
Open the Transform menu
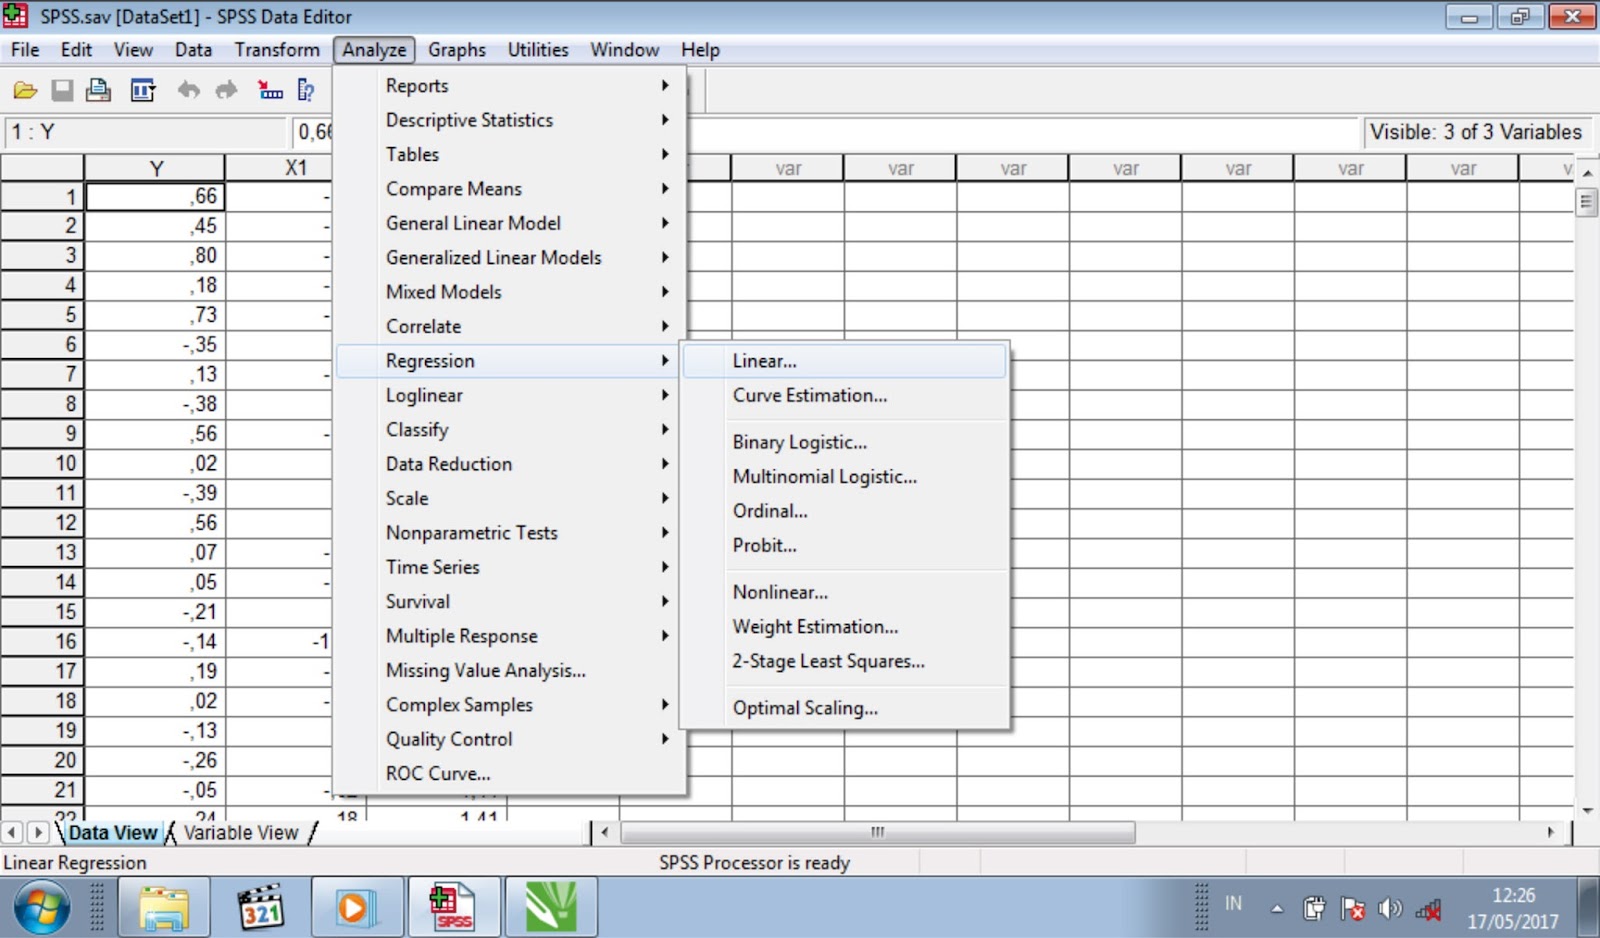coord(277,50)
